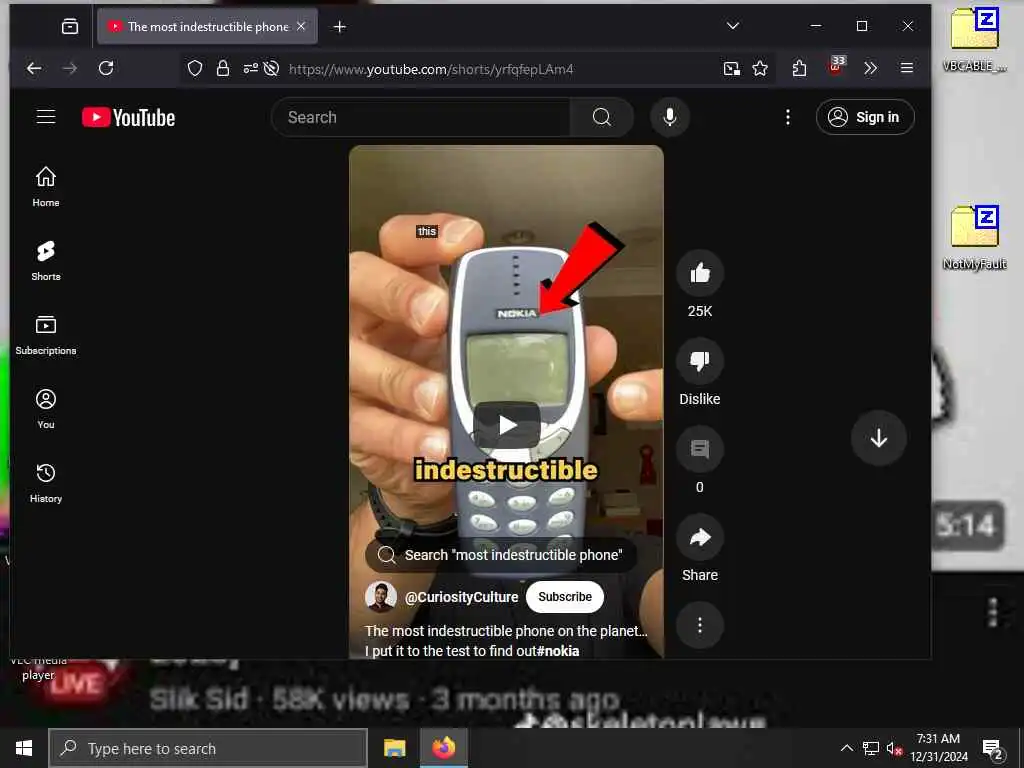The image size is (1024, 768).
Task: List all tabs dropdown arrow
Action: point(733,26)
